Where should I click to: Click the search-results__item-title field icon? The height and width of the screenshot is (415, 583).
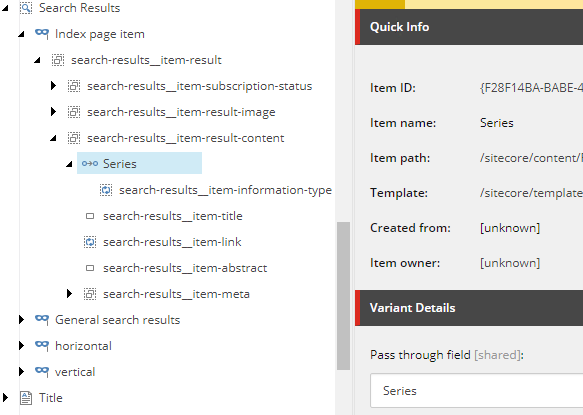(x=90, y=216)
